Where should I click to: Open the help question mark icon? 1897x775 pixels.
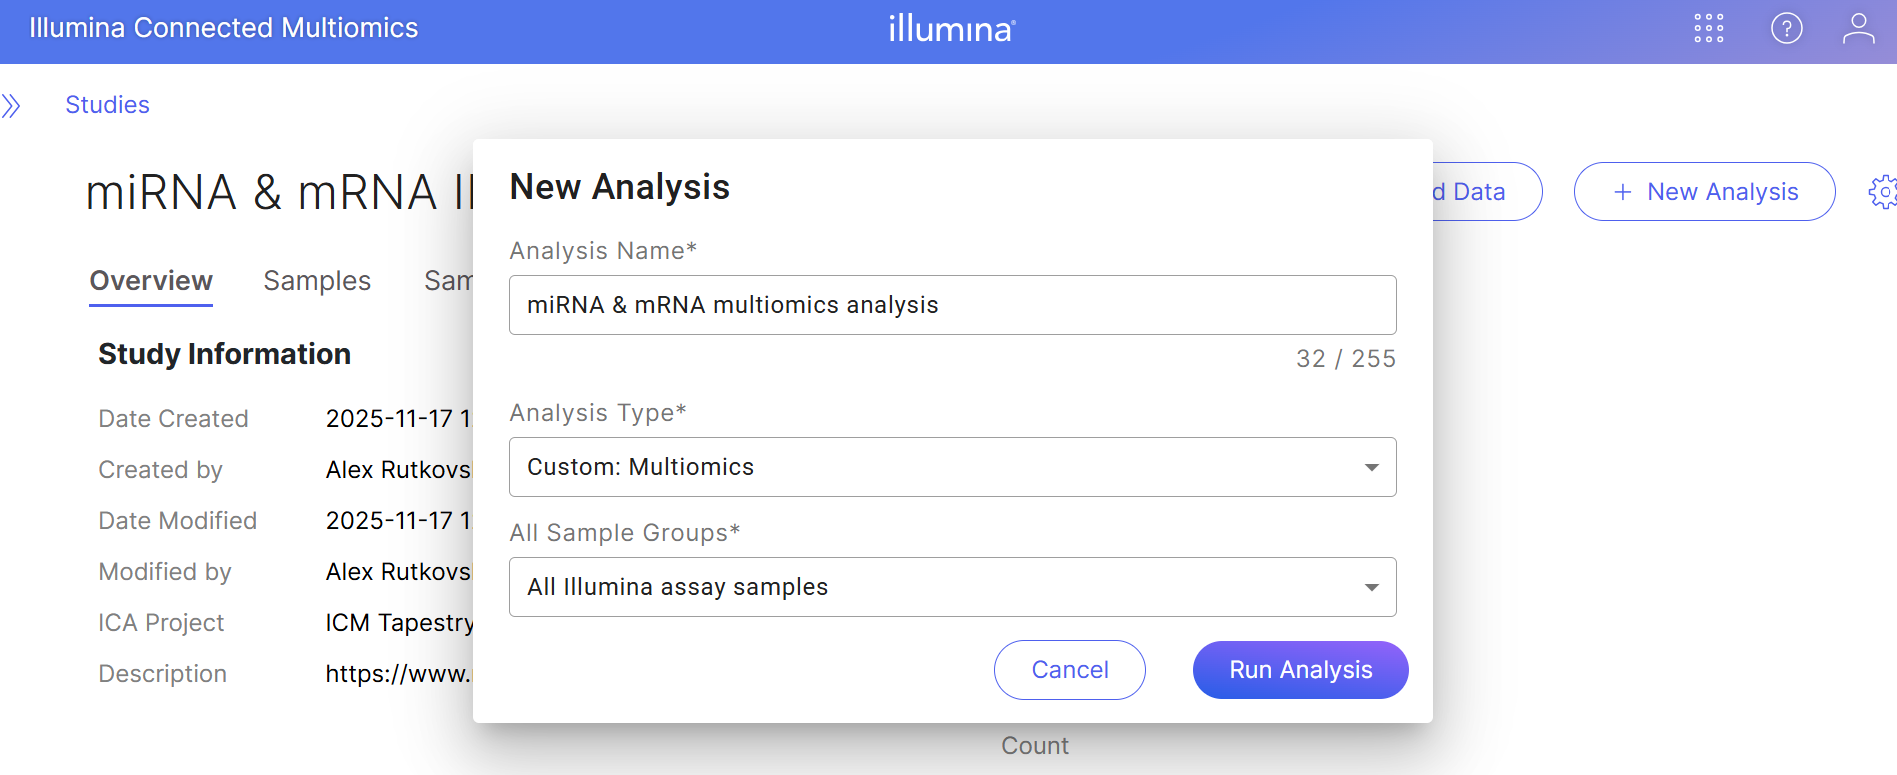[1786, 28]
